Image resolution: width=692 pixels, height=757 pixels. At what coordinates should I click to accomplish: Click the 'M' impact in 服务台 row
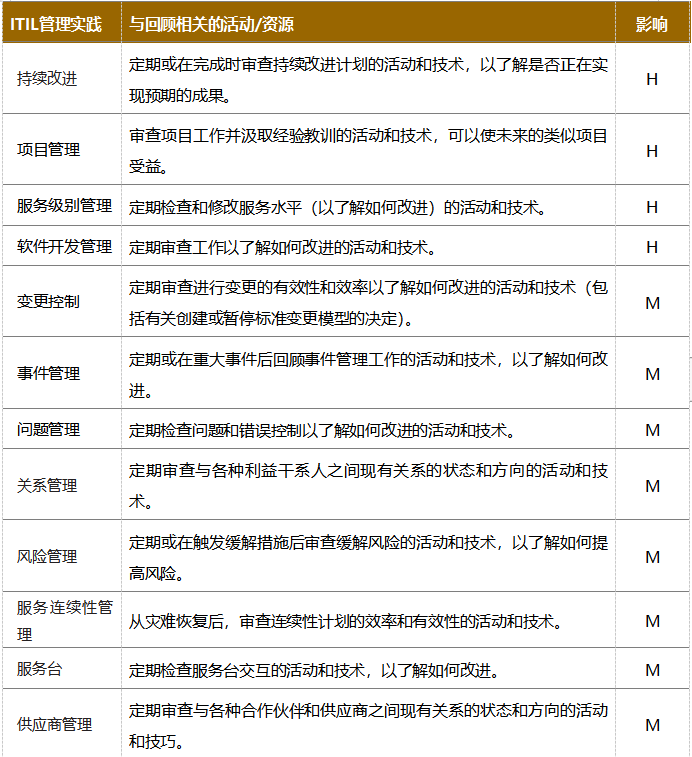[652, 670]
